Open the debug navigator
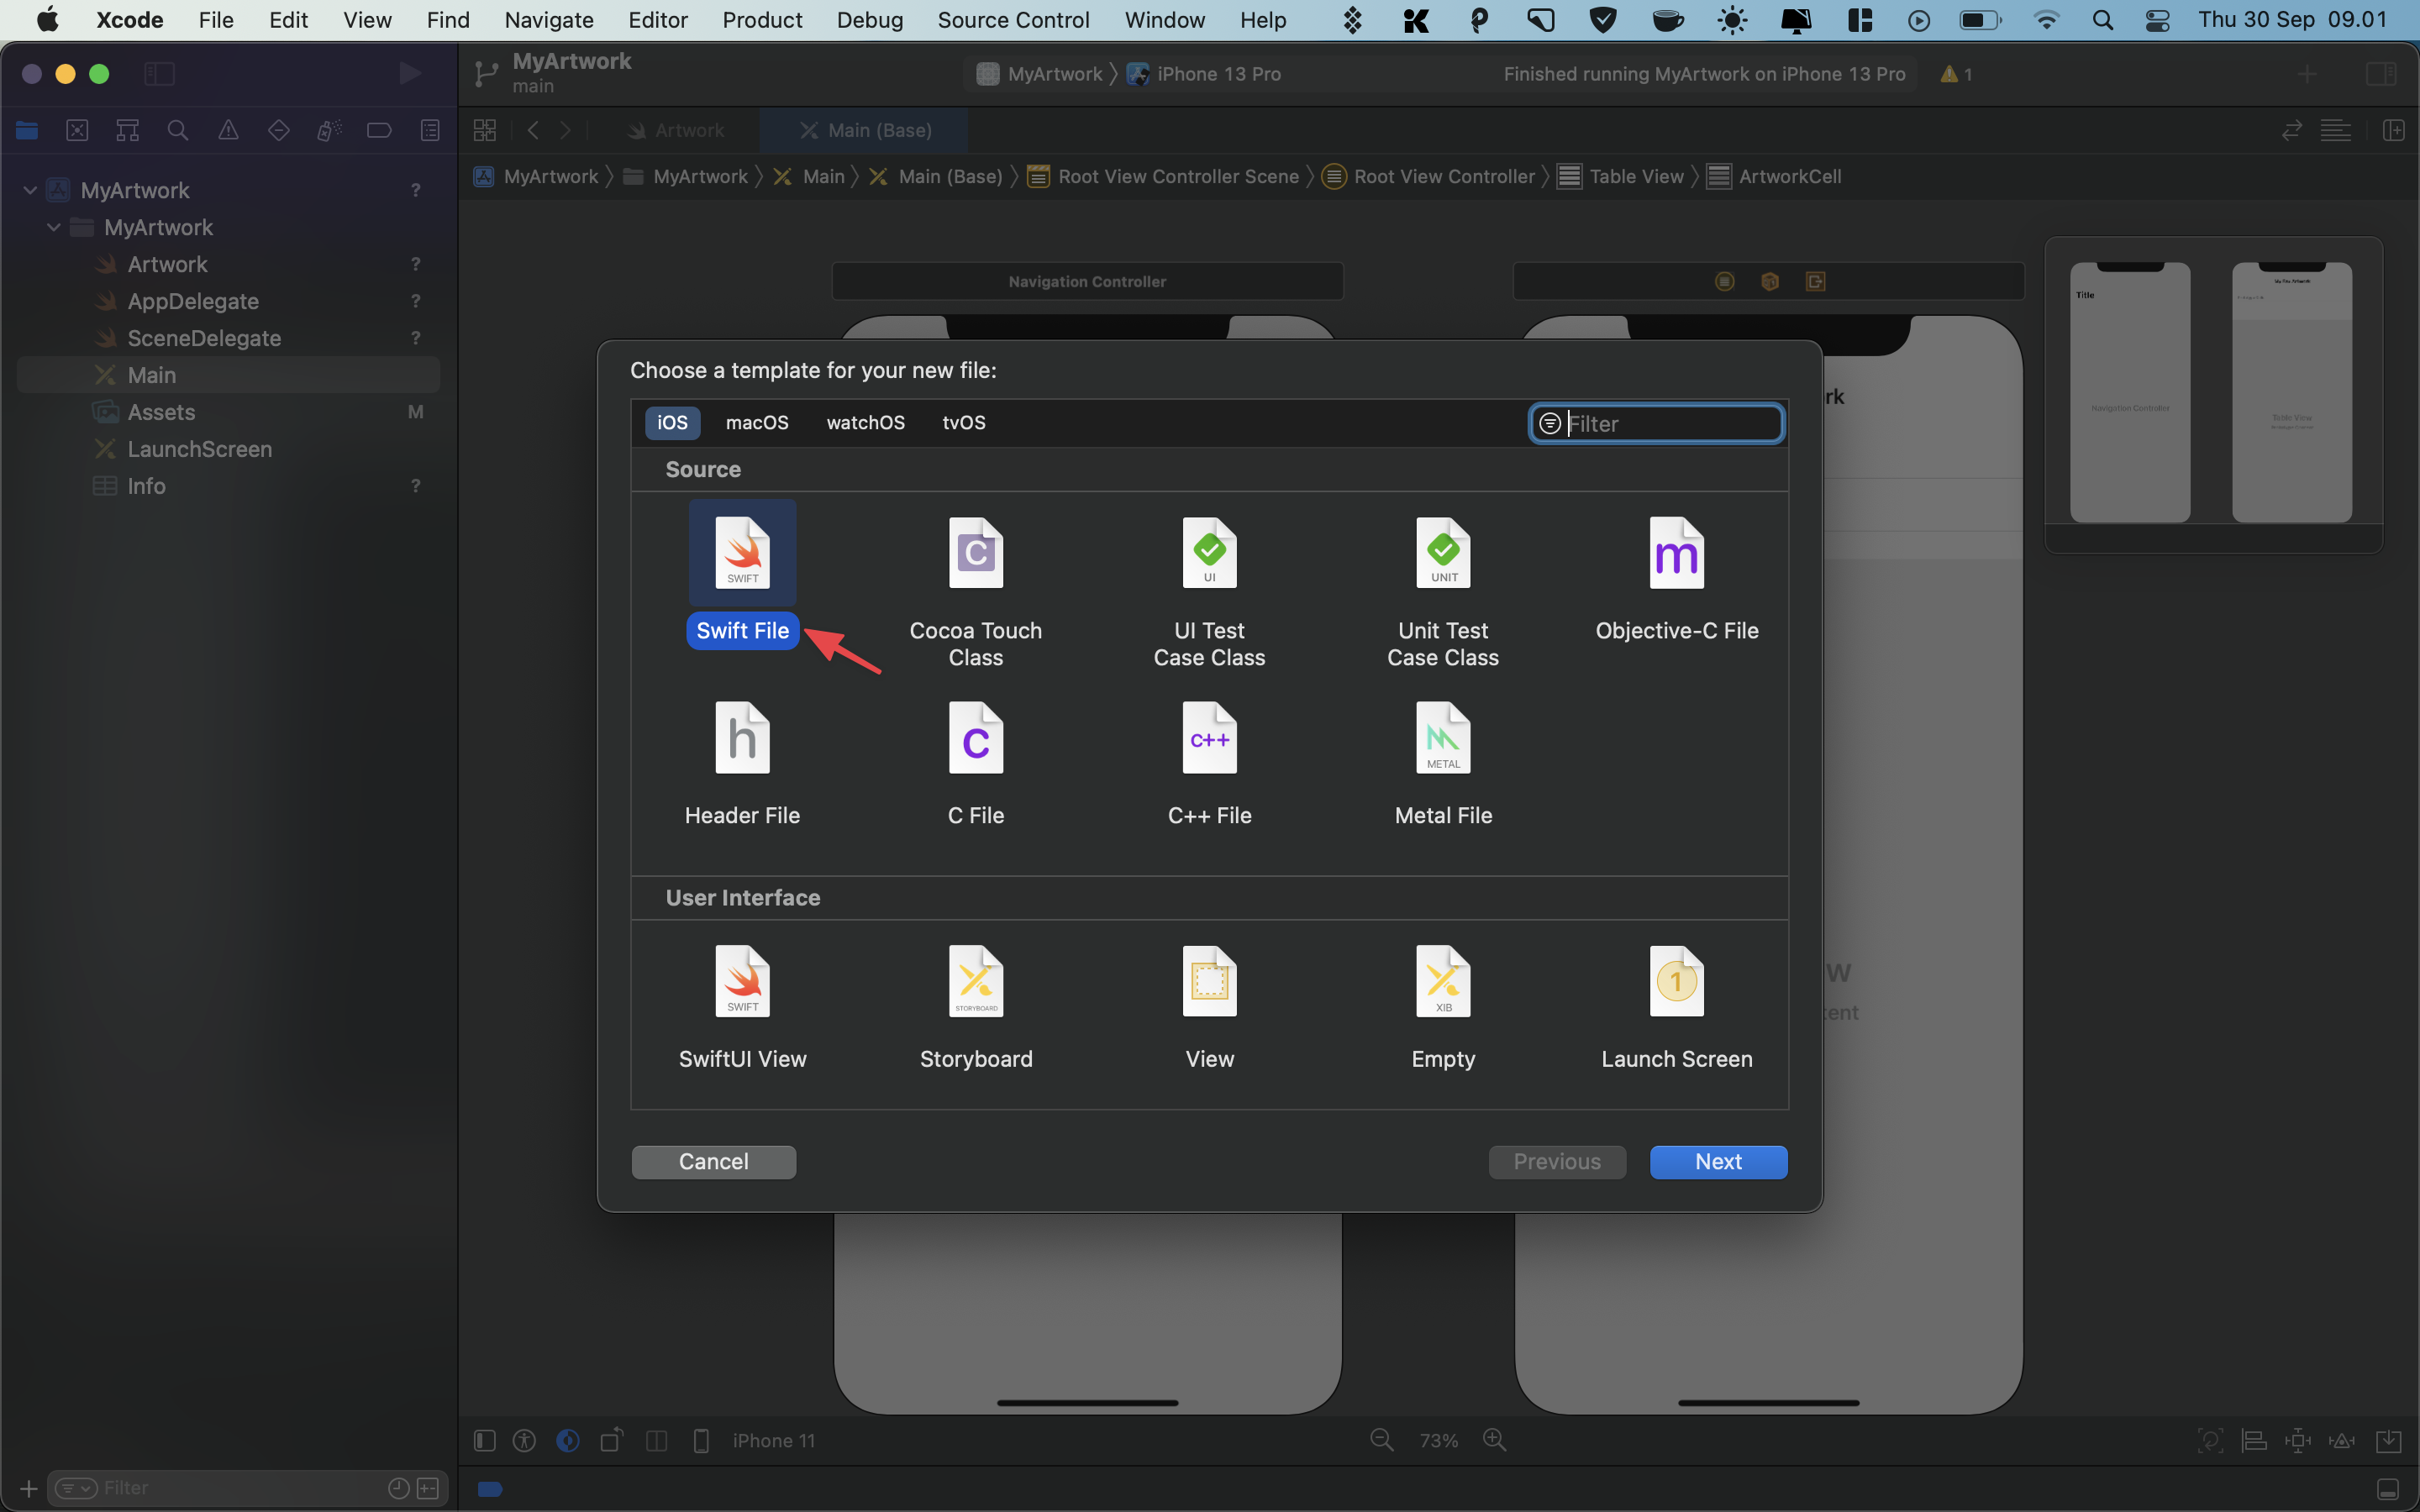 (329, 130)
